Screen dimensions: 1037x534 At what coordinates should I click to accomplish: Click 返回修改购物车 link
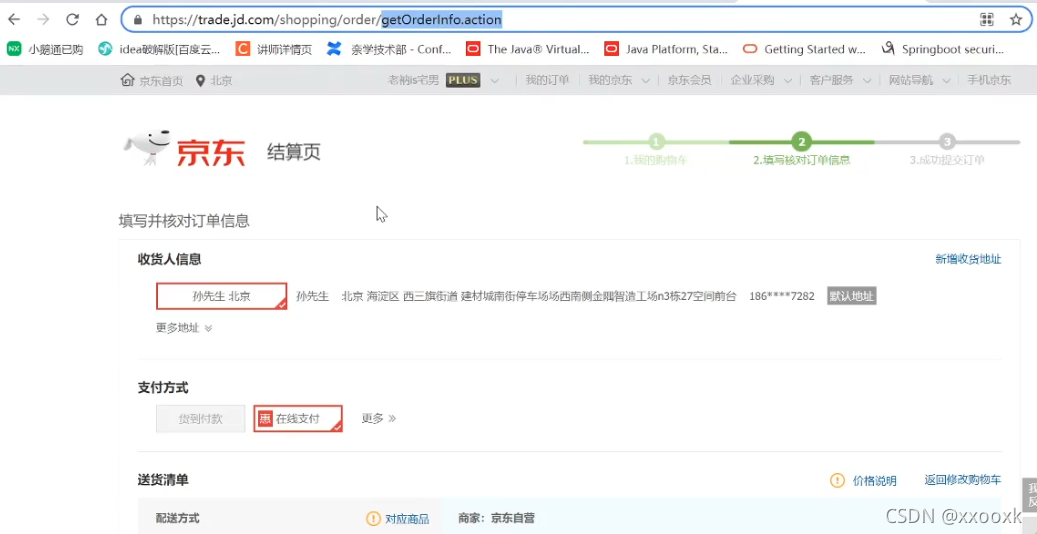coord(963,480)
